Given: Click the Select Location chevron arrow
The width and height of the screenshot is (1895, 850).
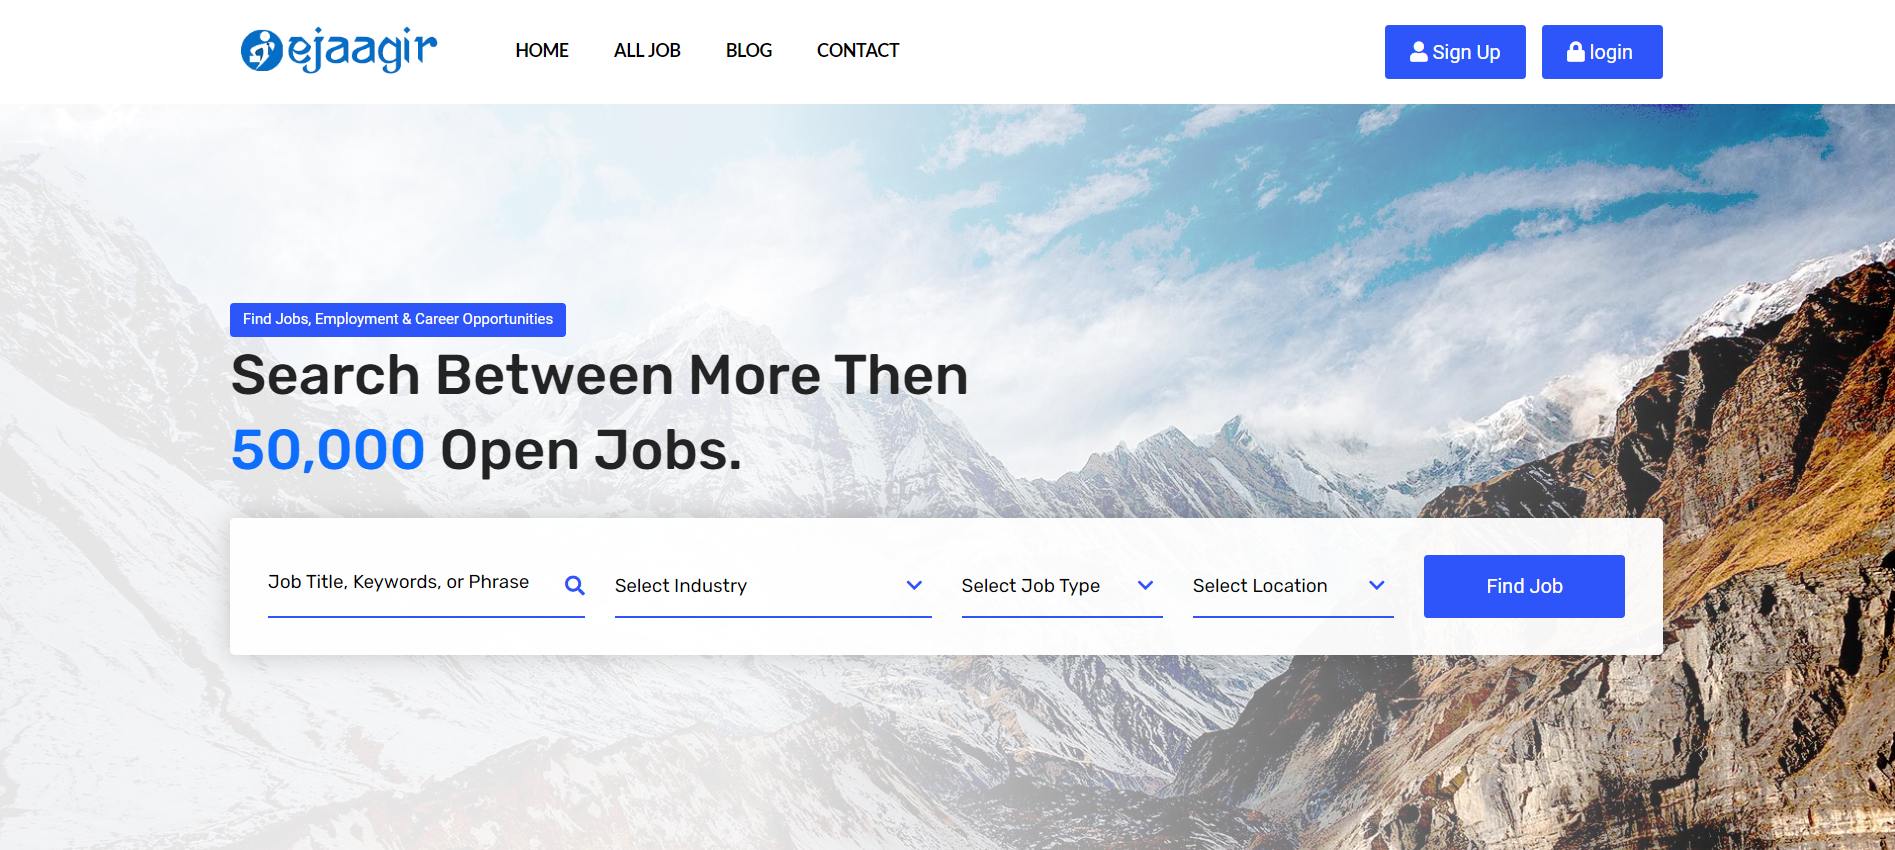Looking at the screenshot, I should [x=1377, y=585].
